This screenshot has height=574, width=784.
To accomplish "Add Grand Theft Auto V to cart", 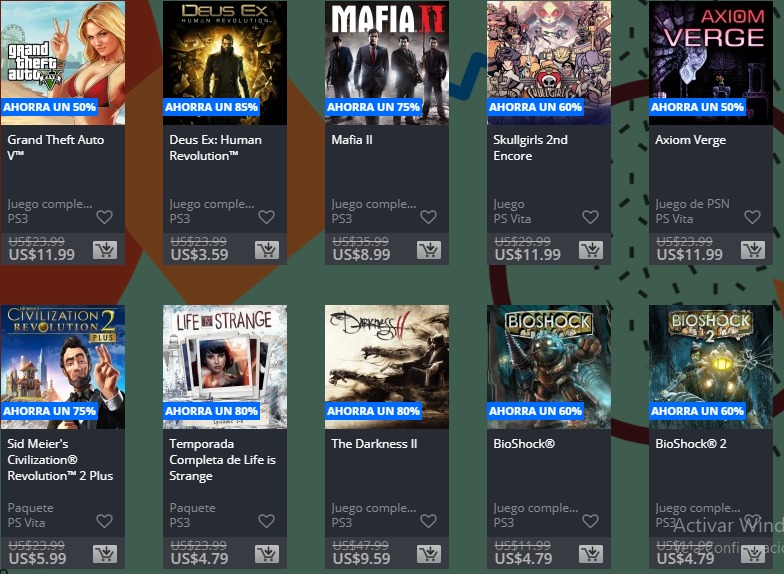I will click(x=105, y=250).
